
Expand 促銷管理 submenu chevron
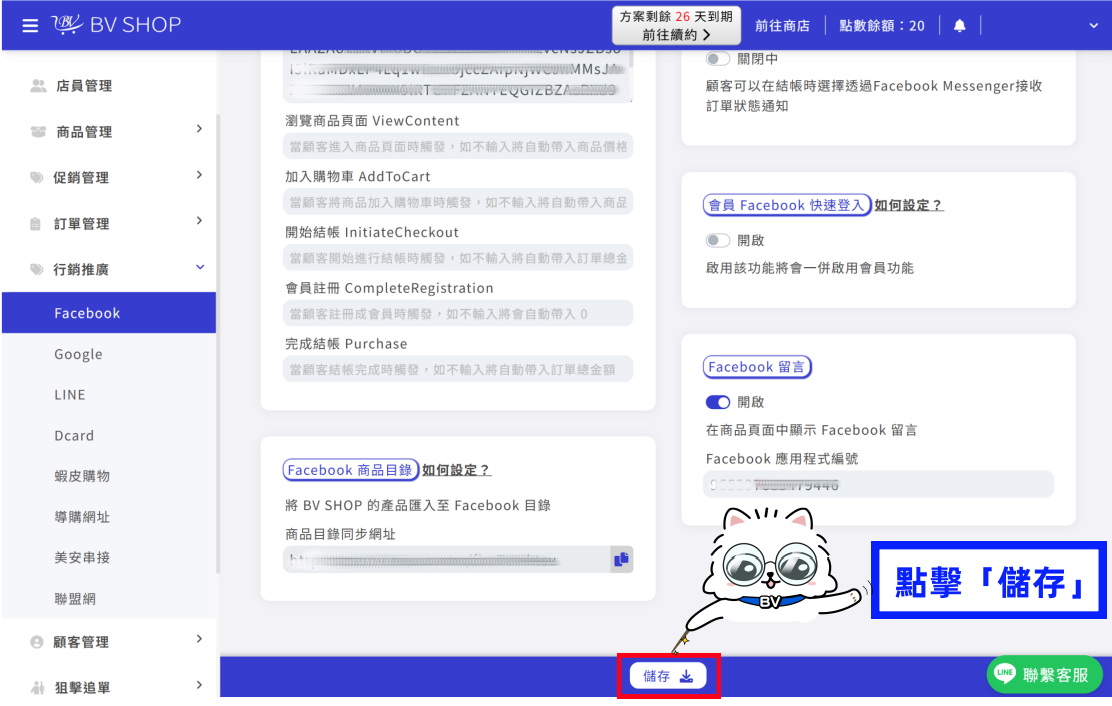199,175
